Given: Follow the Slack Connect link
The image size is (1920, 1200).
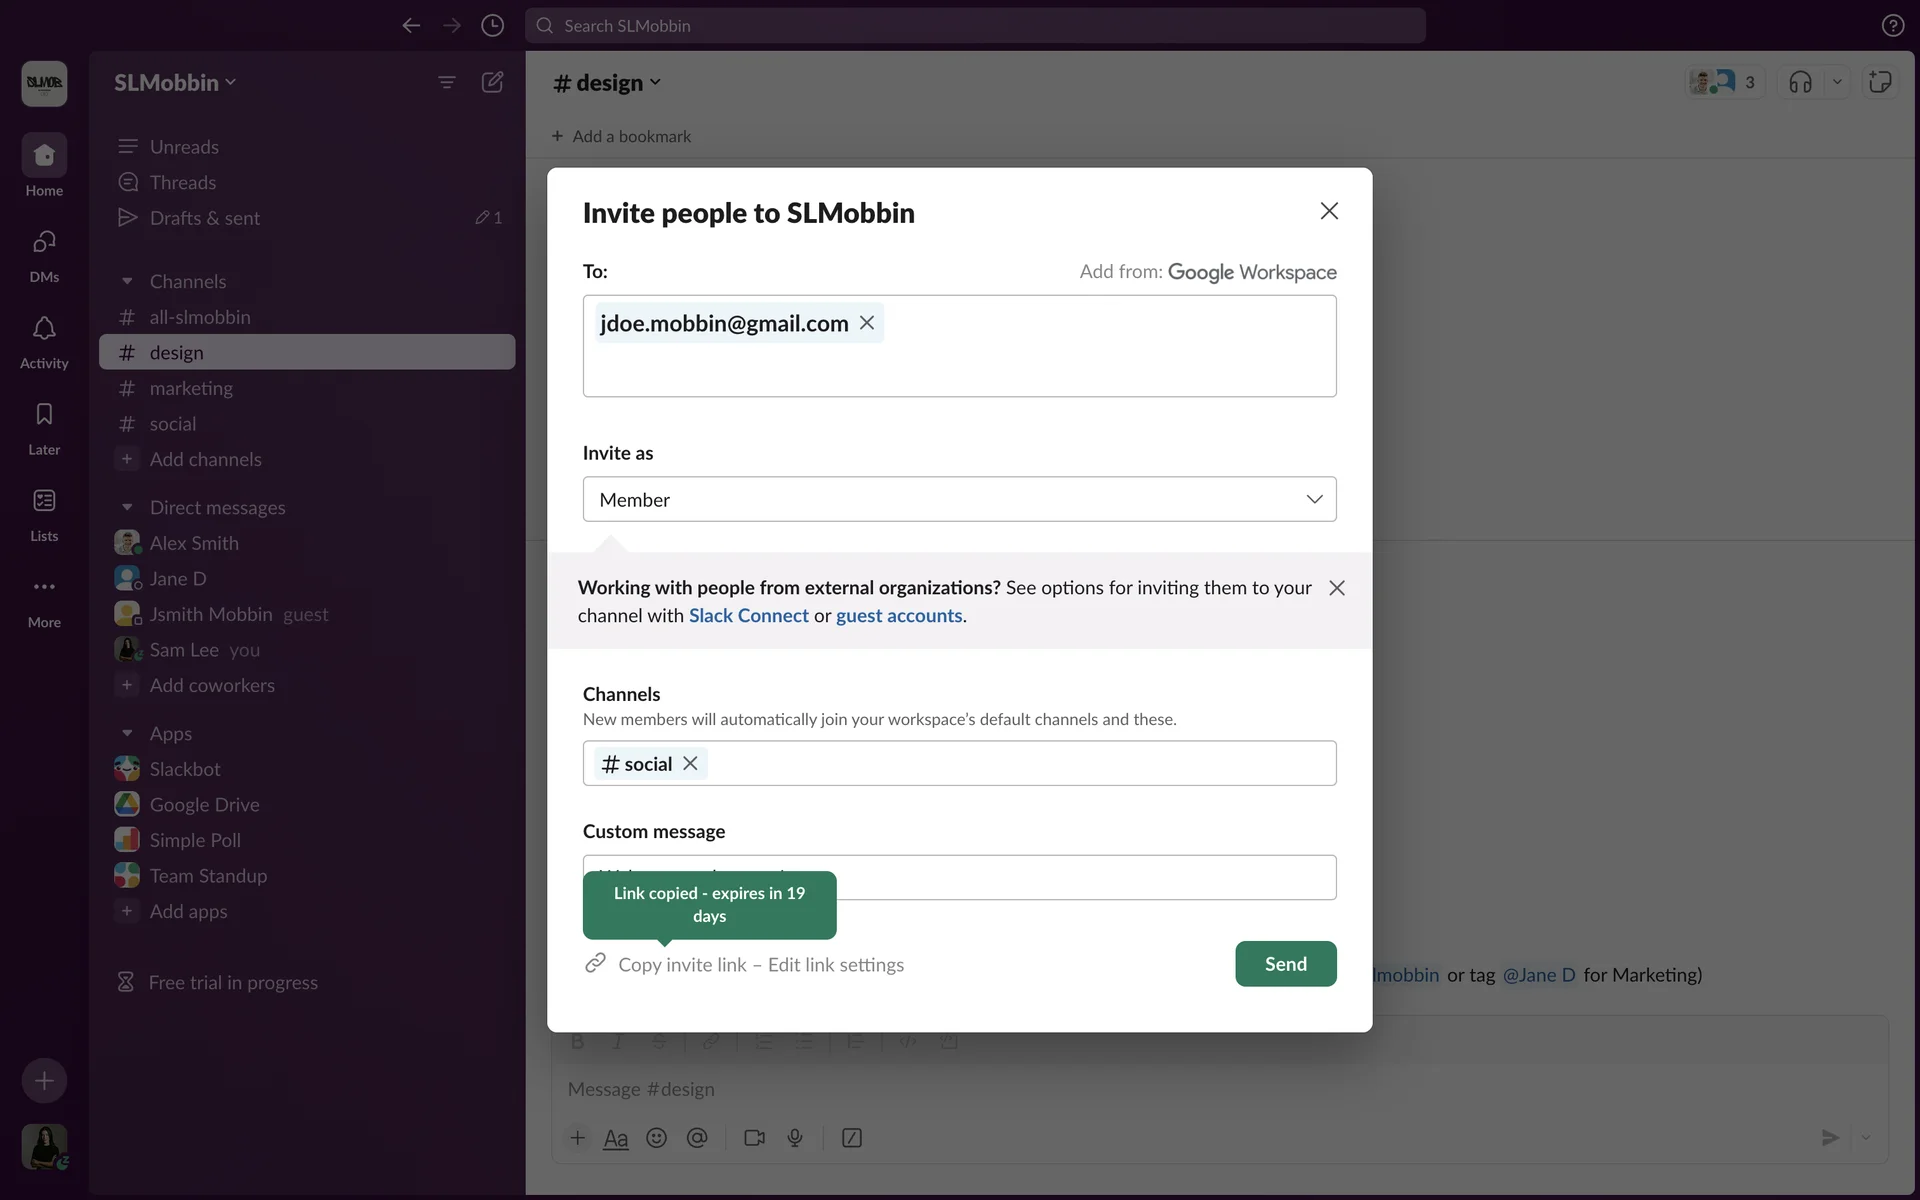Looking at the screenshot, I should [748, 616].
